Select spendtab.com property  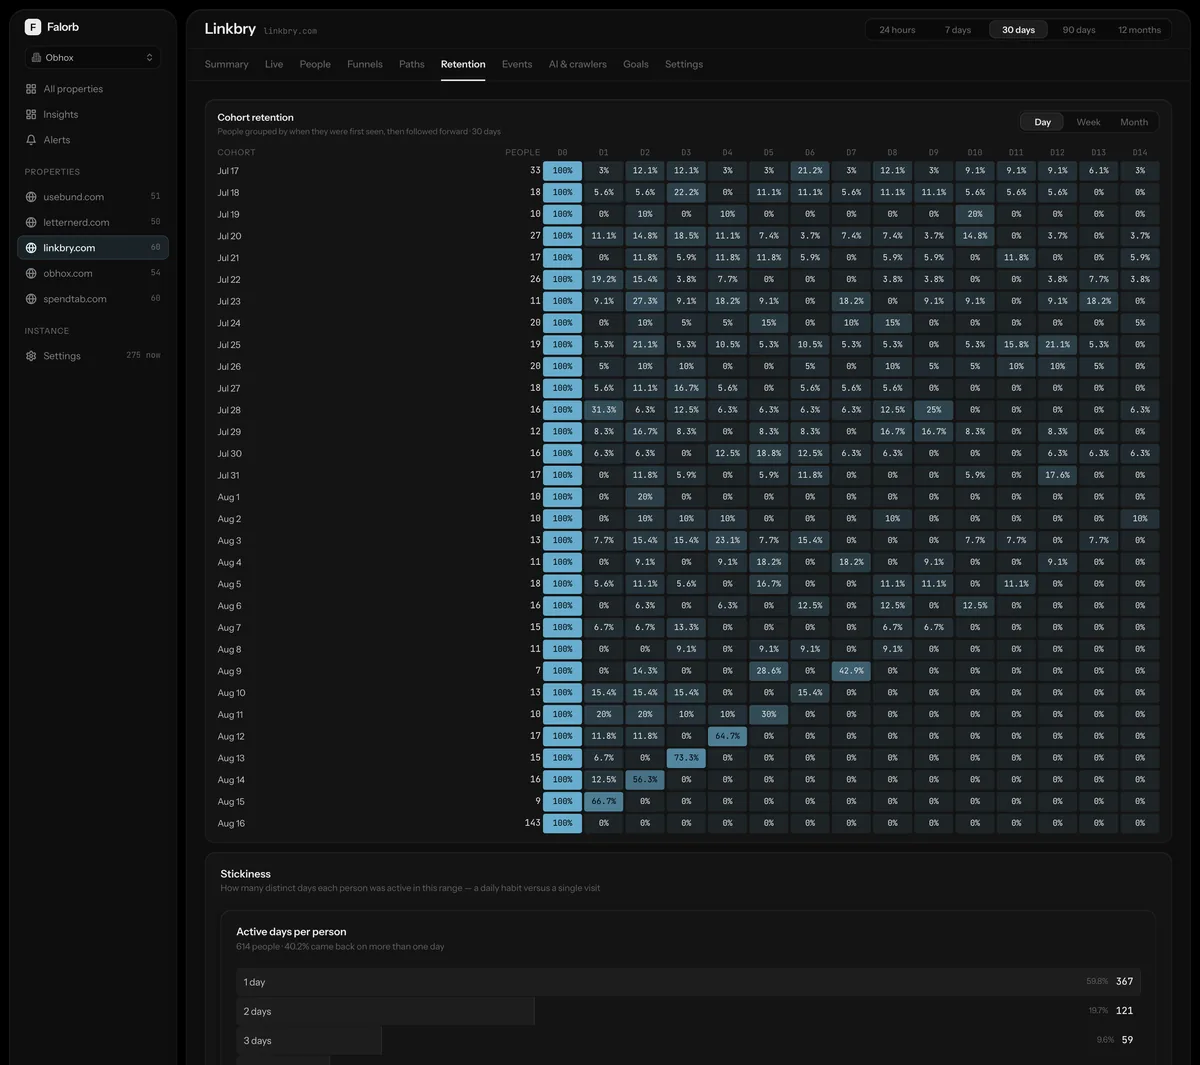[x=93, y=299]
